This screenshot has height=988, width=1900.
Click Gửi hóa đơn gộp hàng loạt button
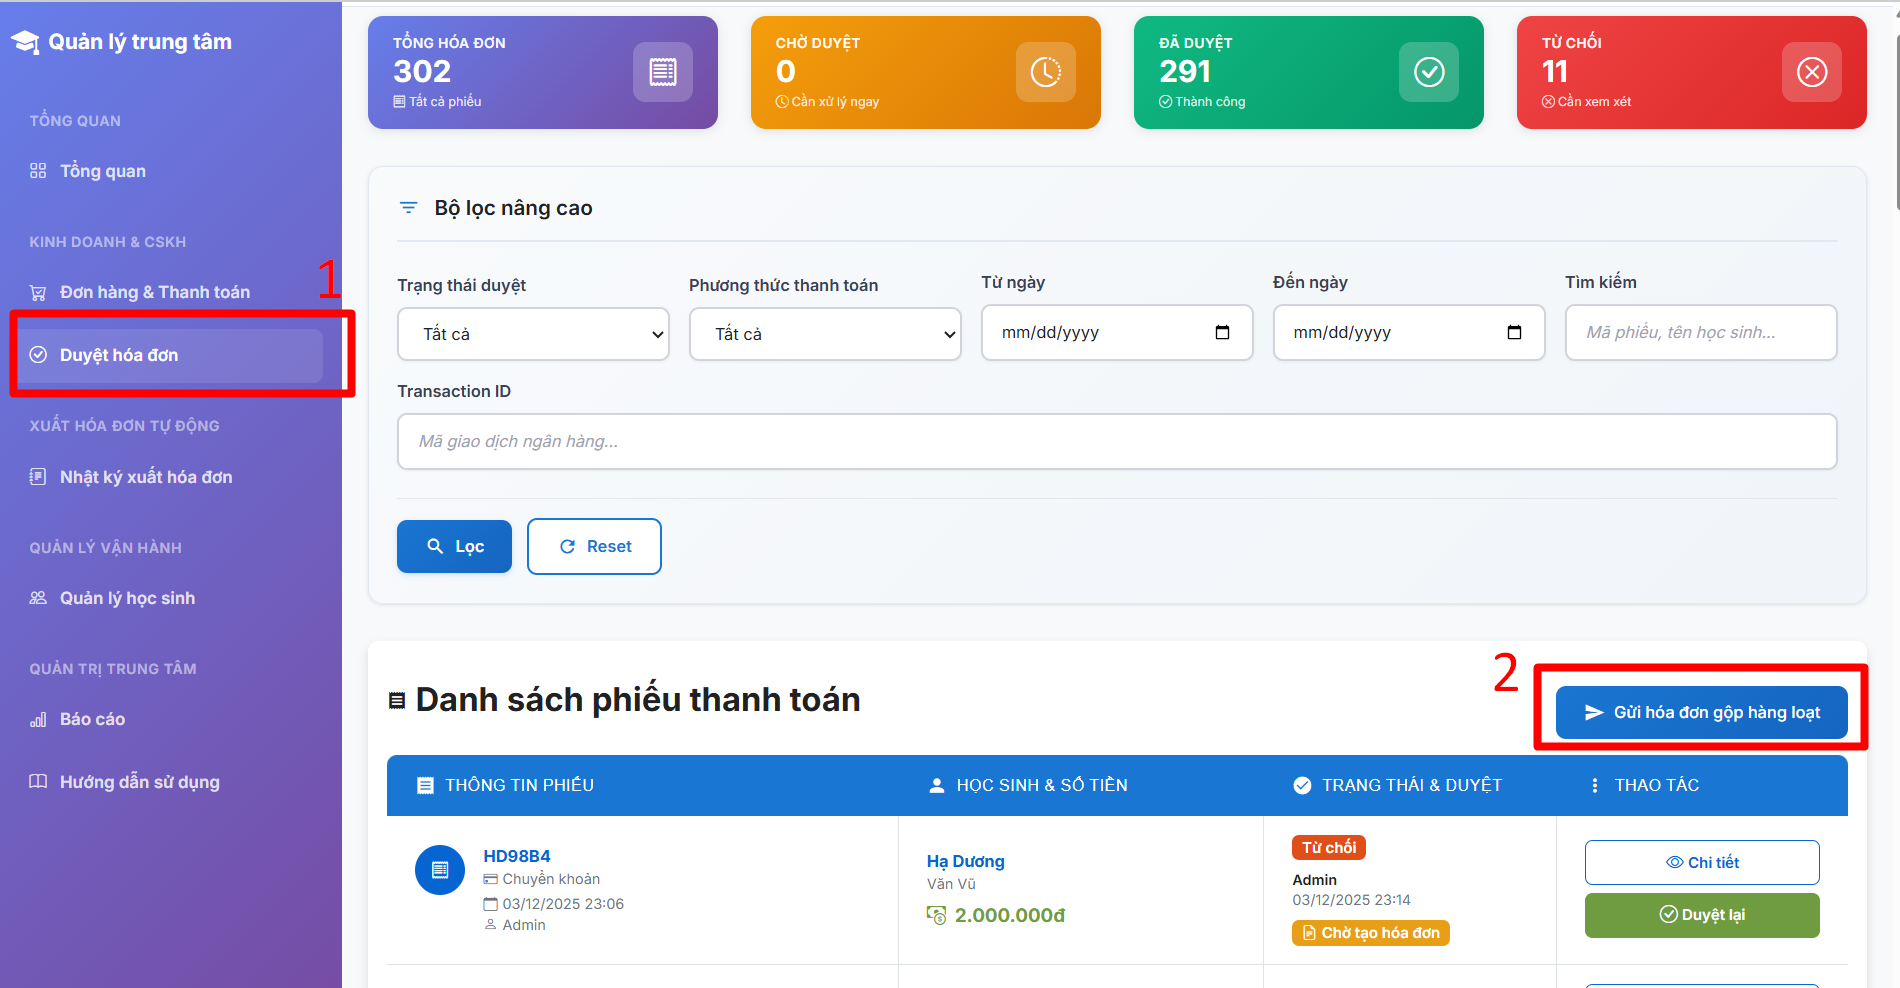(1701, 712)
